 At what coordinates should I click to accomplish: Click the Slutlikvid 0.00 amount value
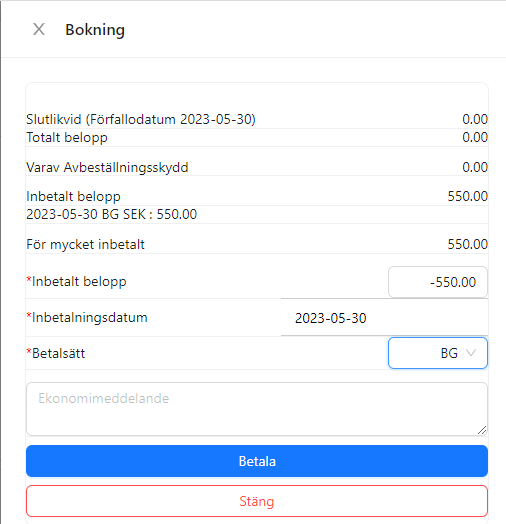click(475, 119)
